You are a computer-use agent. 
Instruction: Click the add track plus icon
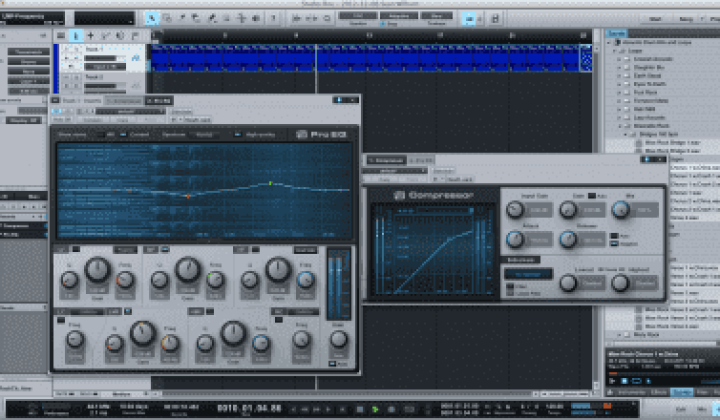[x=91, y=35]
